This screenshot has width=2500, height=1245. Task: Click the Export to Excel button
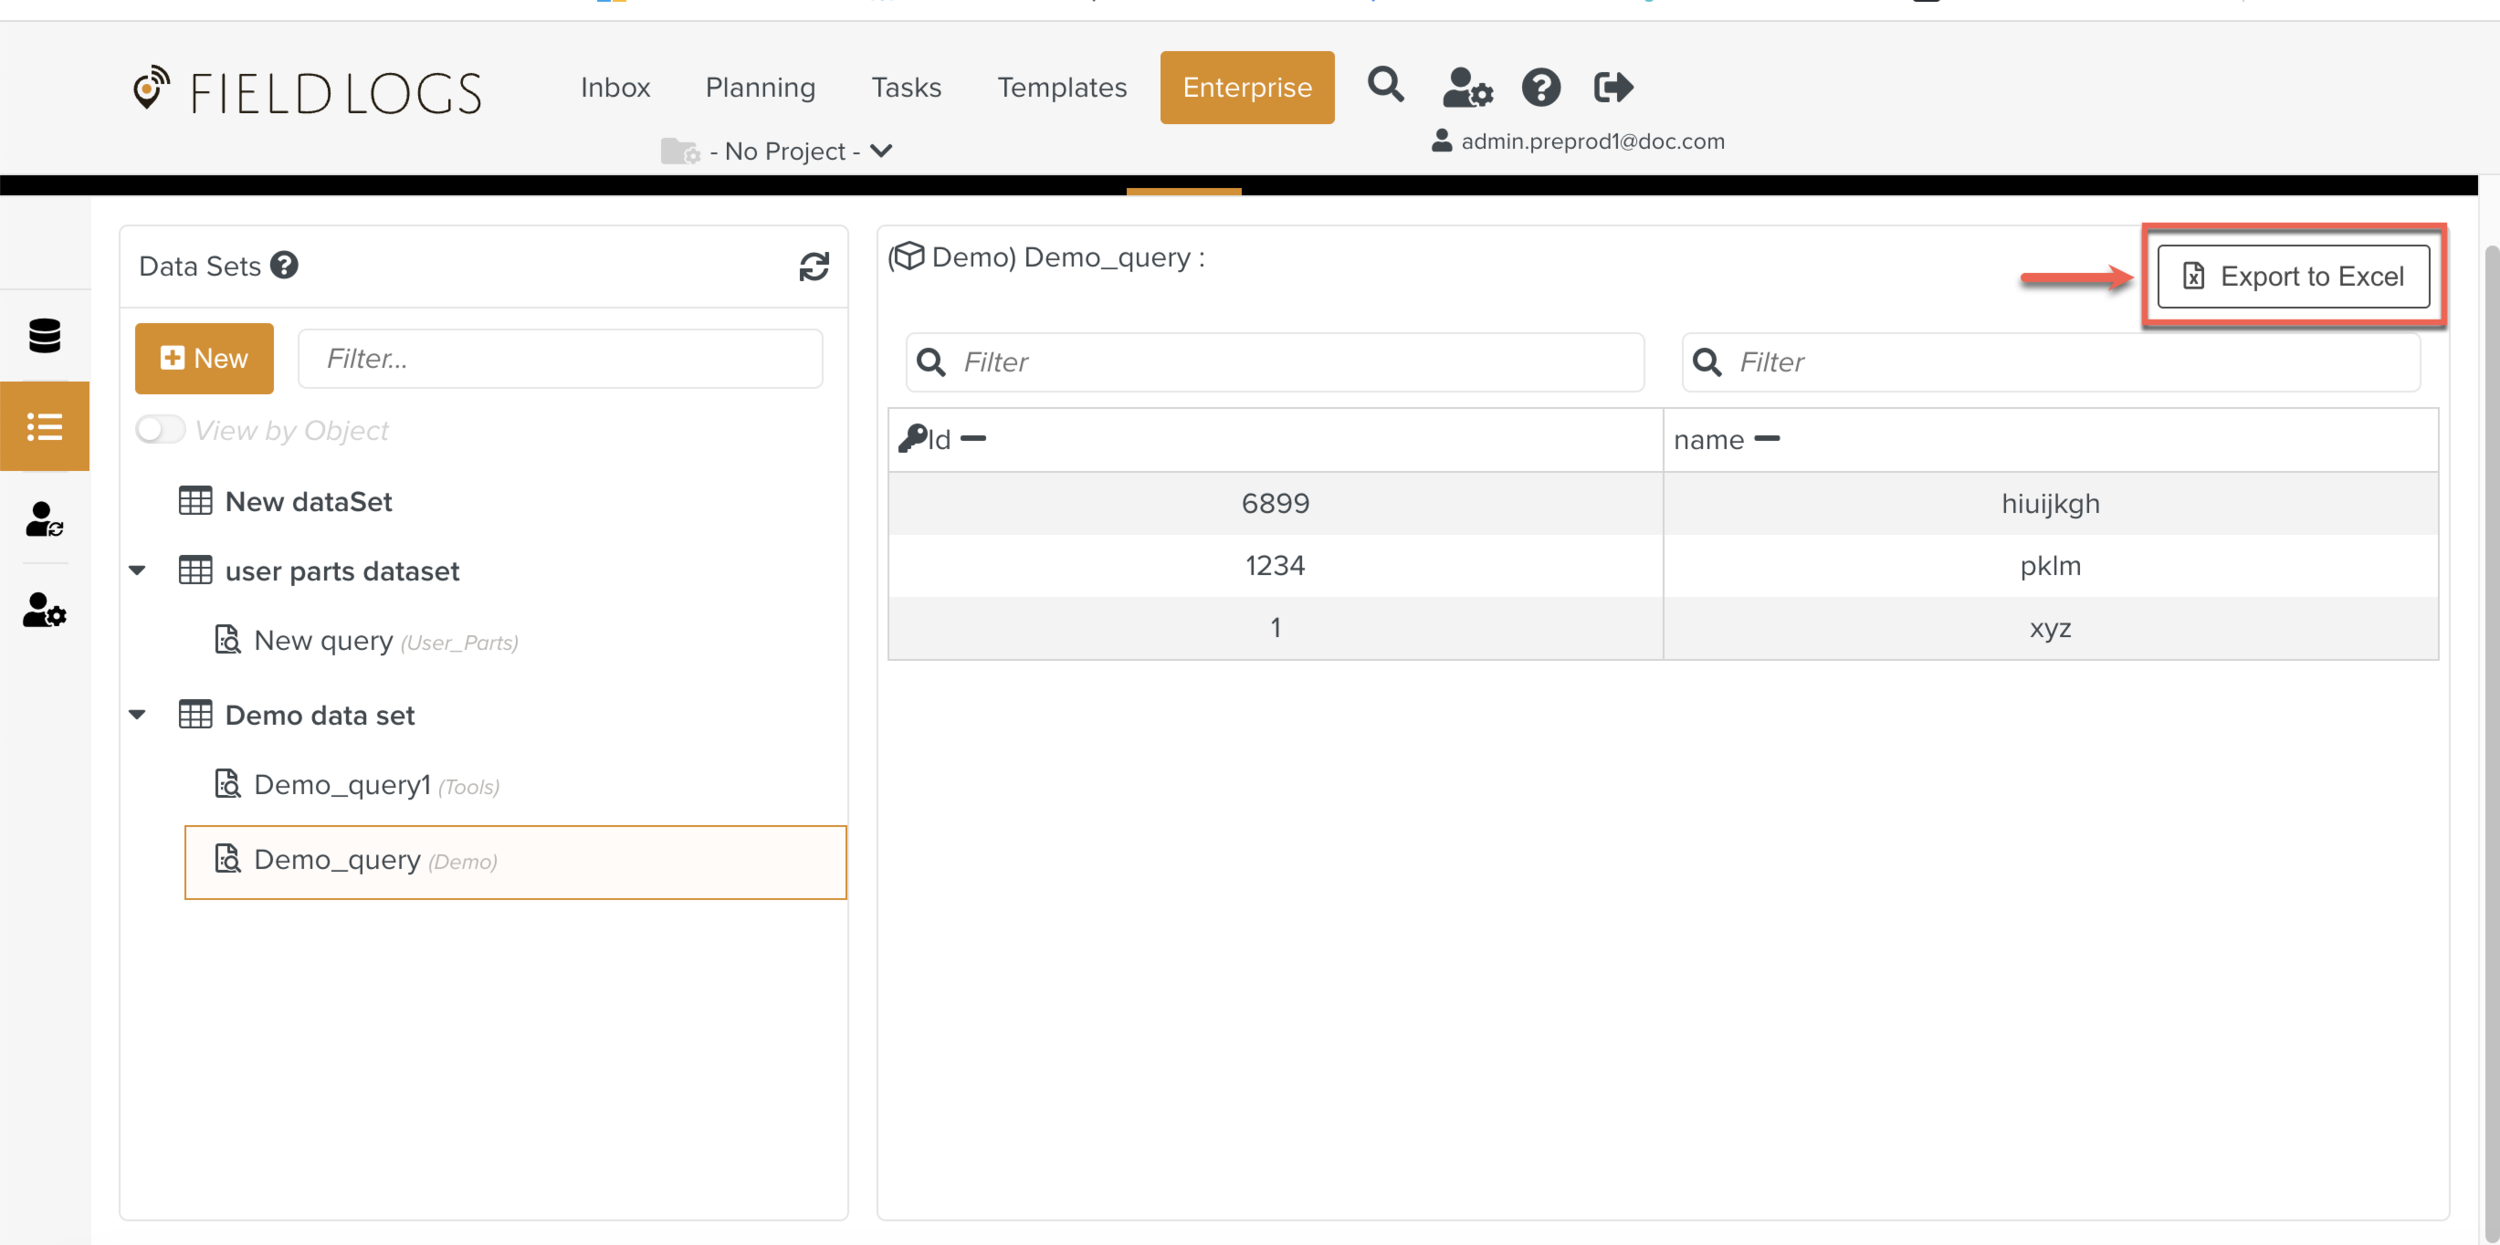2293,276
